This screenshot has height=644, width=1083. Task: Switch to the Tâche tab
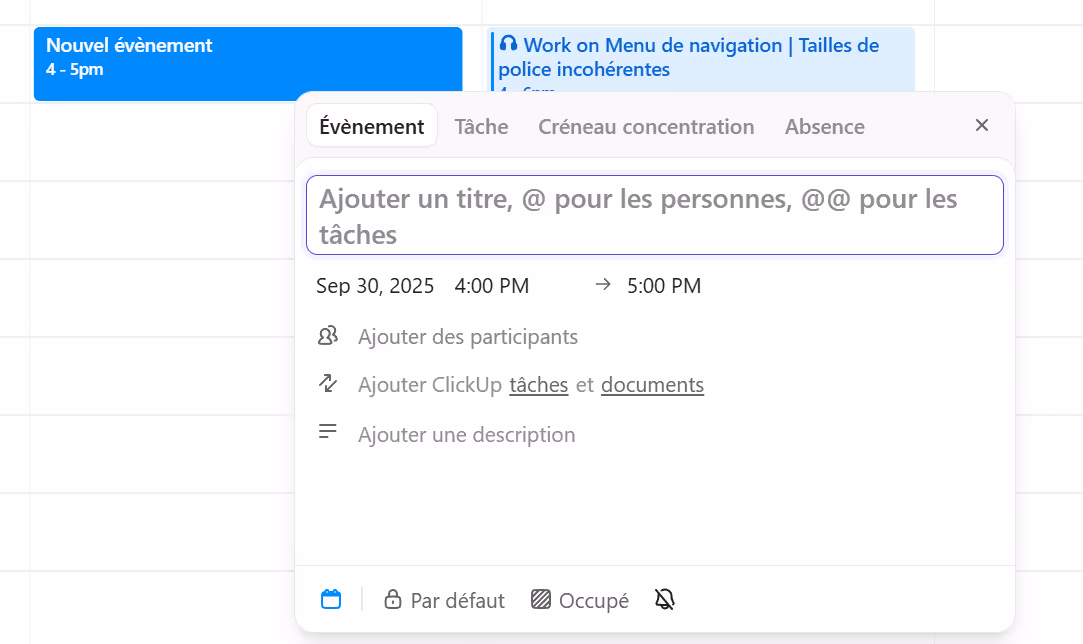tap(481, 126)
